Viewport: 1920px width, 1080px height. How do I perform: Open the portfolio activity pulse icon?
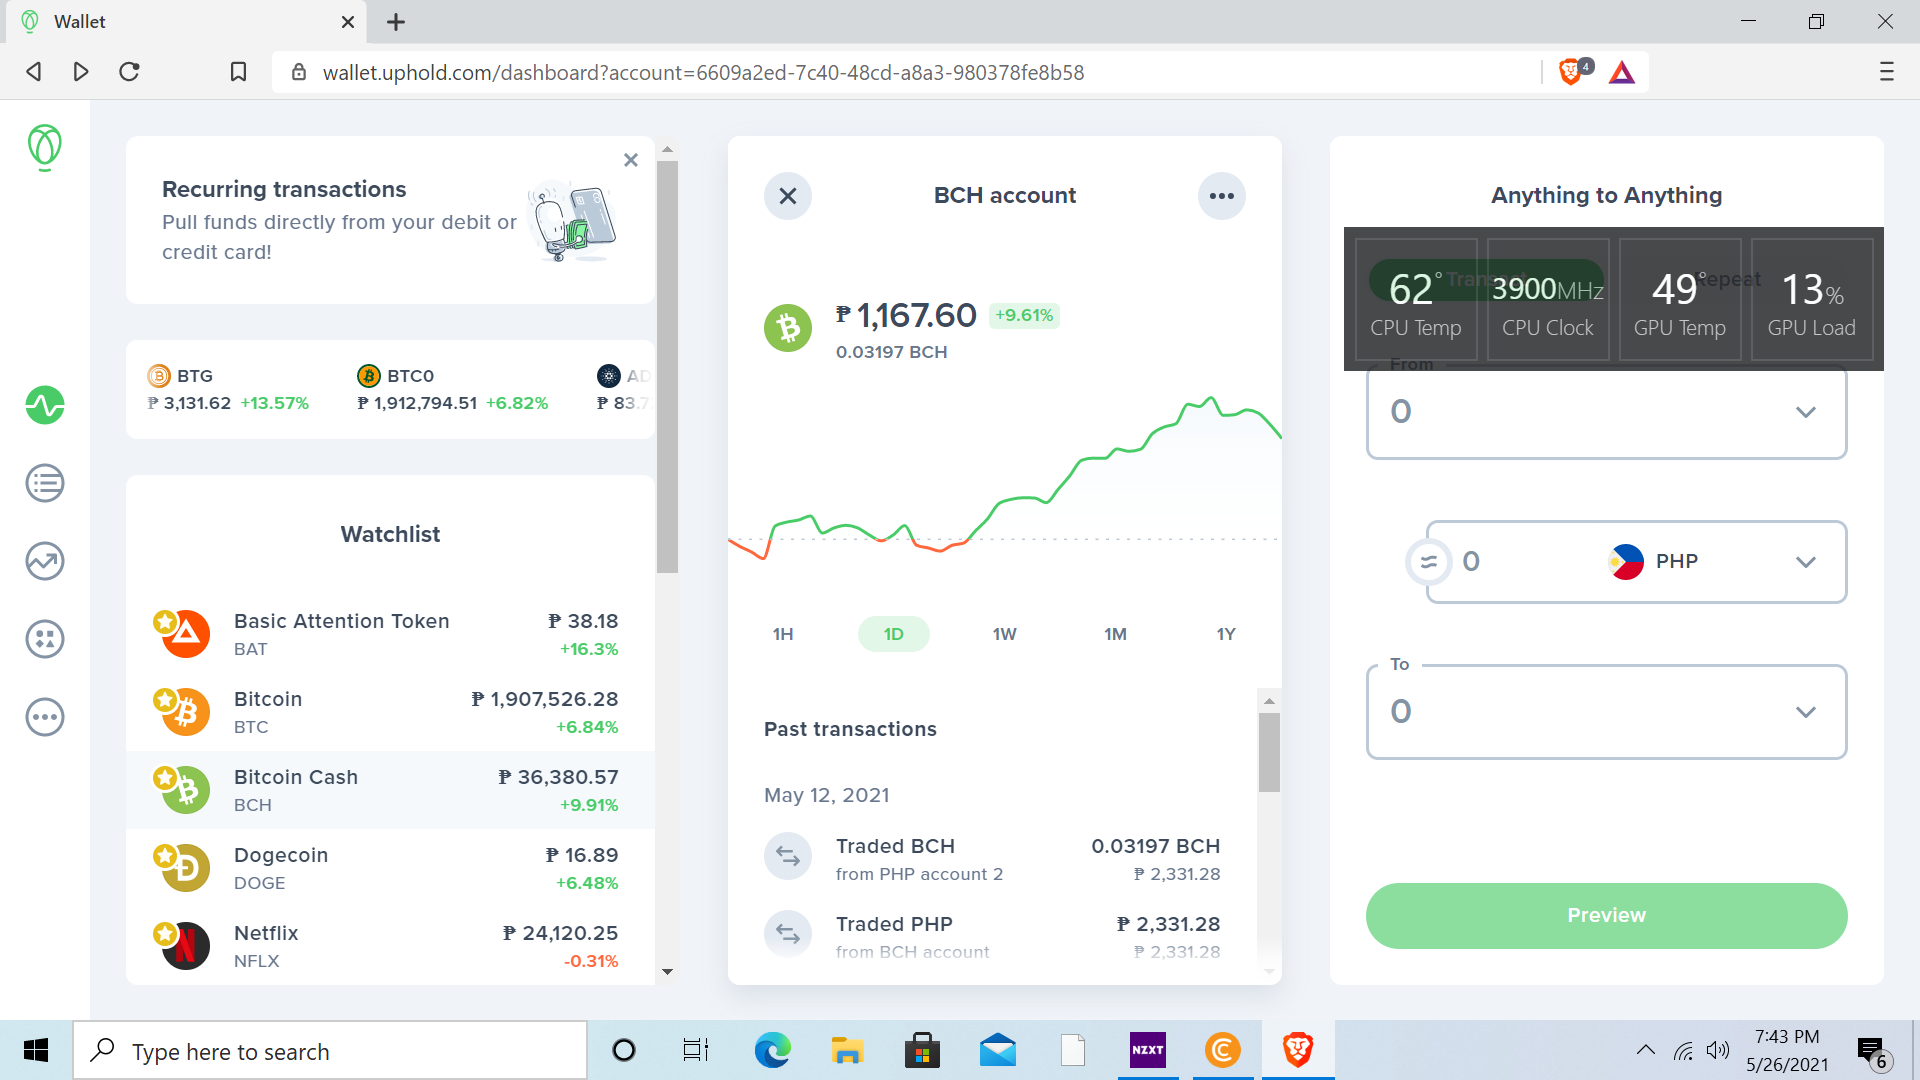(45, 405)
